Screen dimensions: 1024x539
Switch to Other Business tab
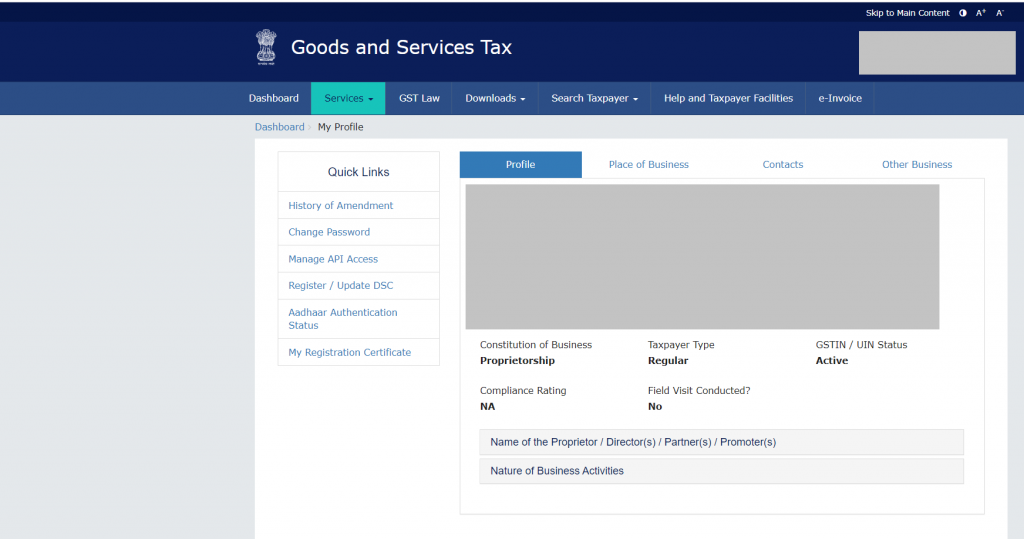click(917, 165)
